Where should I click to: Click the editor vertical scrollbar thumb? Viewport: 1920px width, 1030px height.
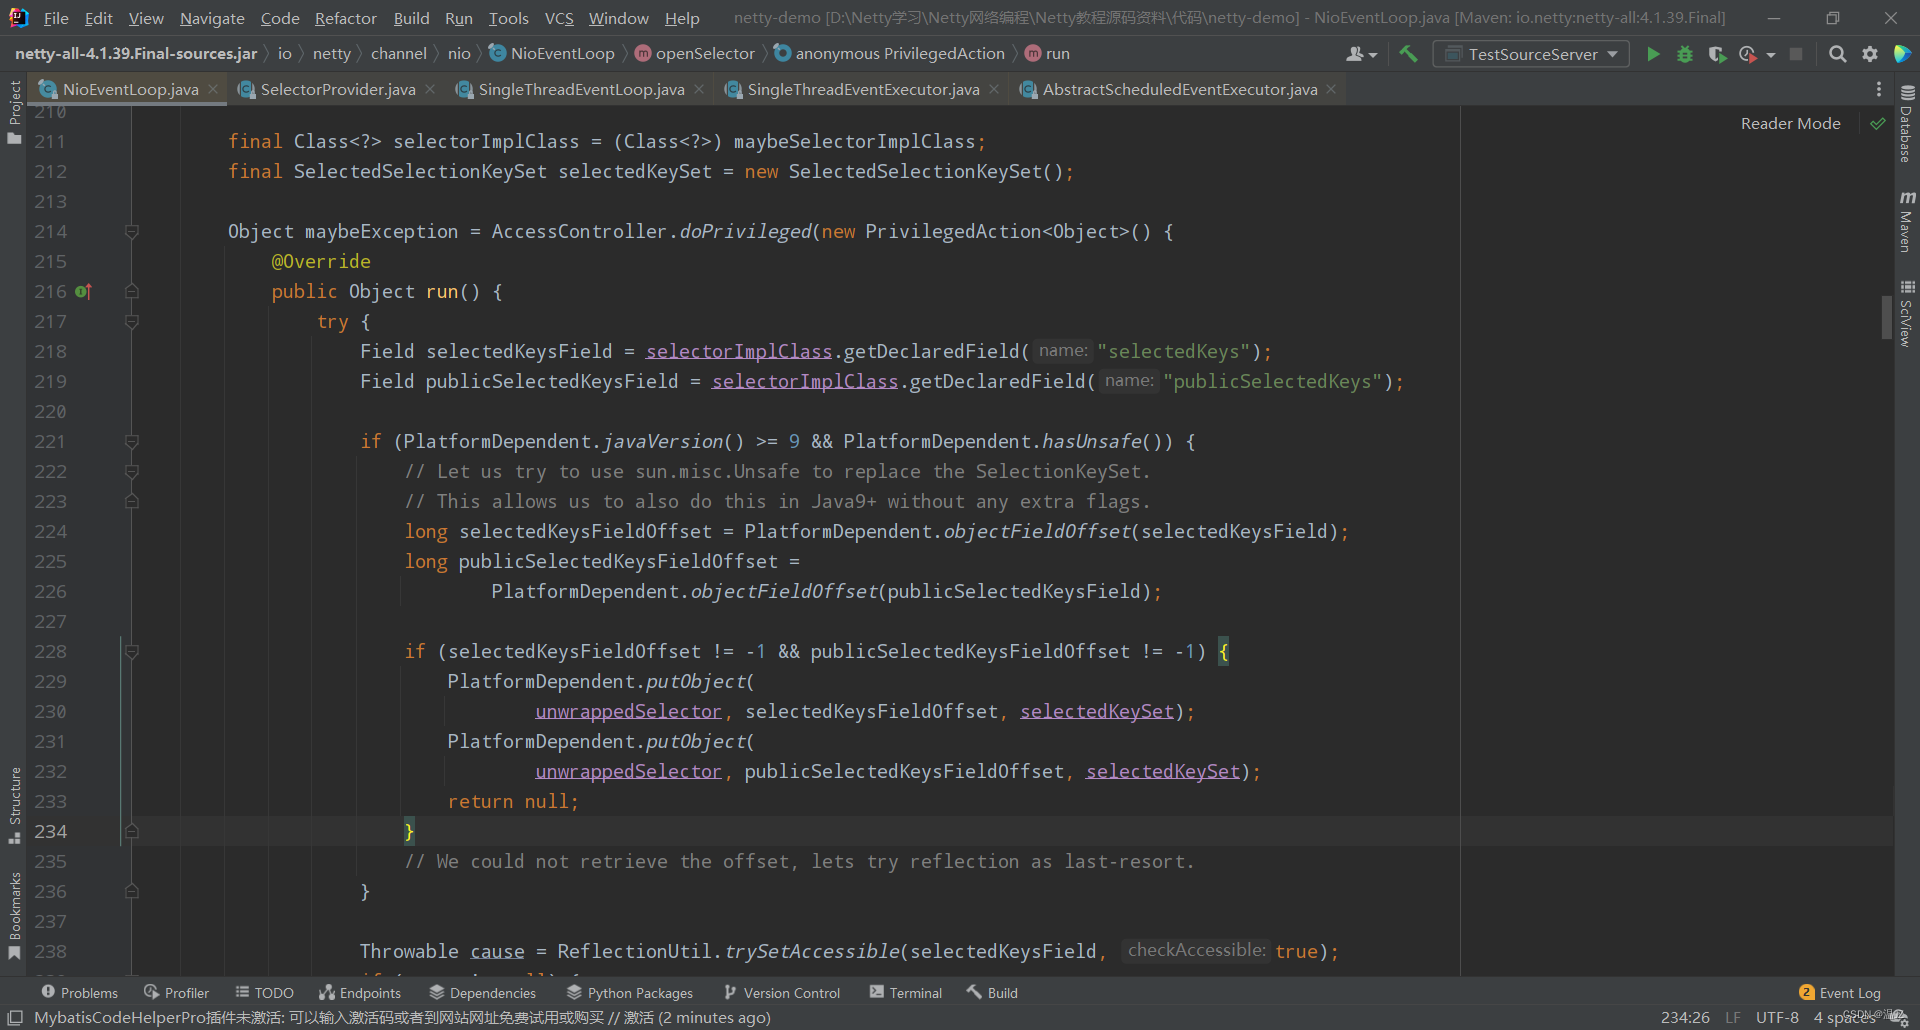[x=1886, y=317]
